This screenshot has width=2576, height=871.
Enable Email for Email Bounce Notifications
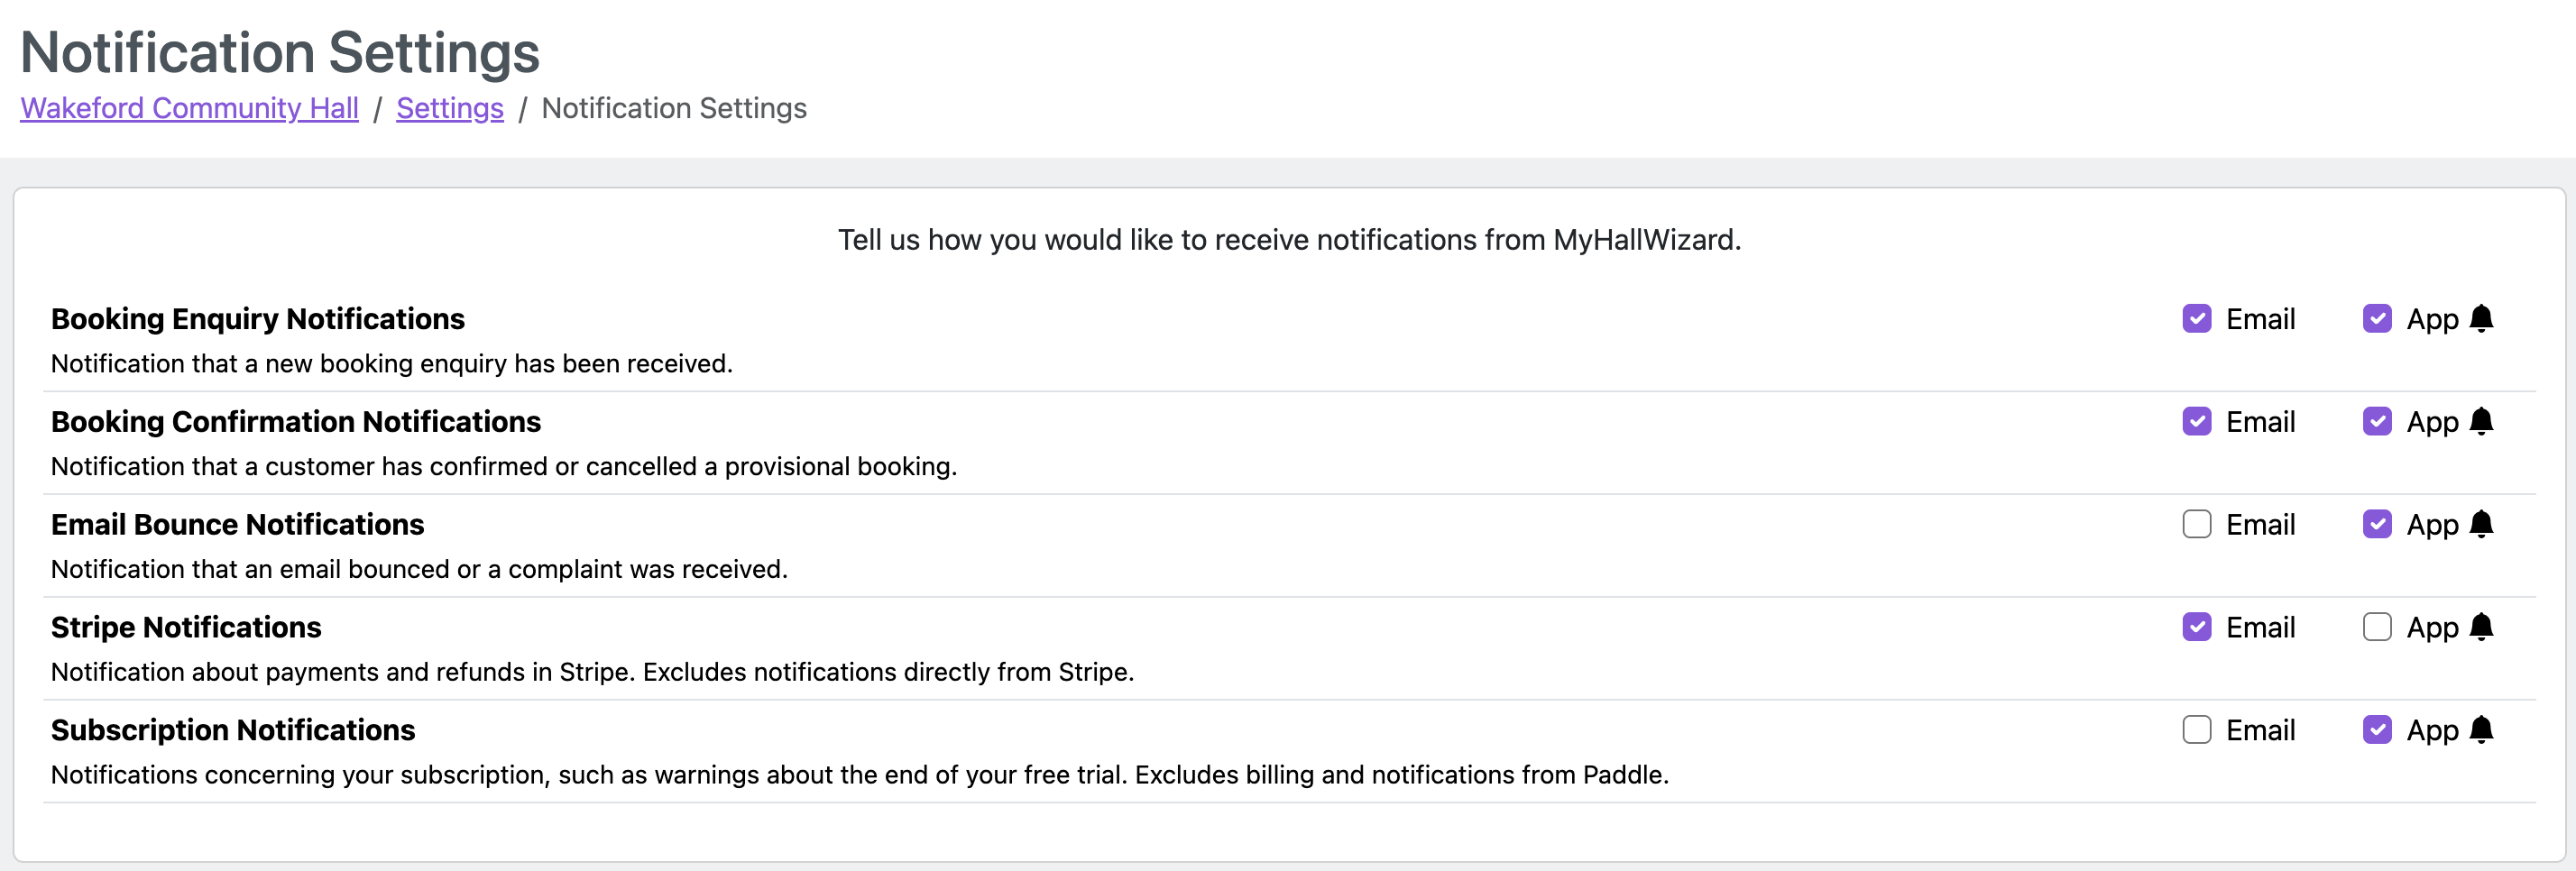click(x=2197, y=525)
